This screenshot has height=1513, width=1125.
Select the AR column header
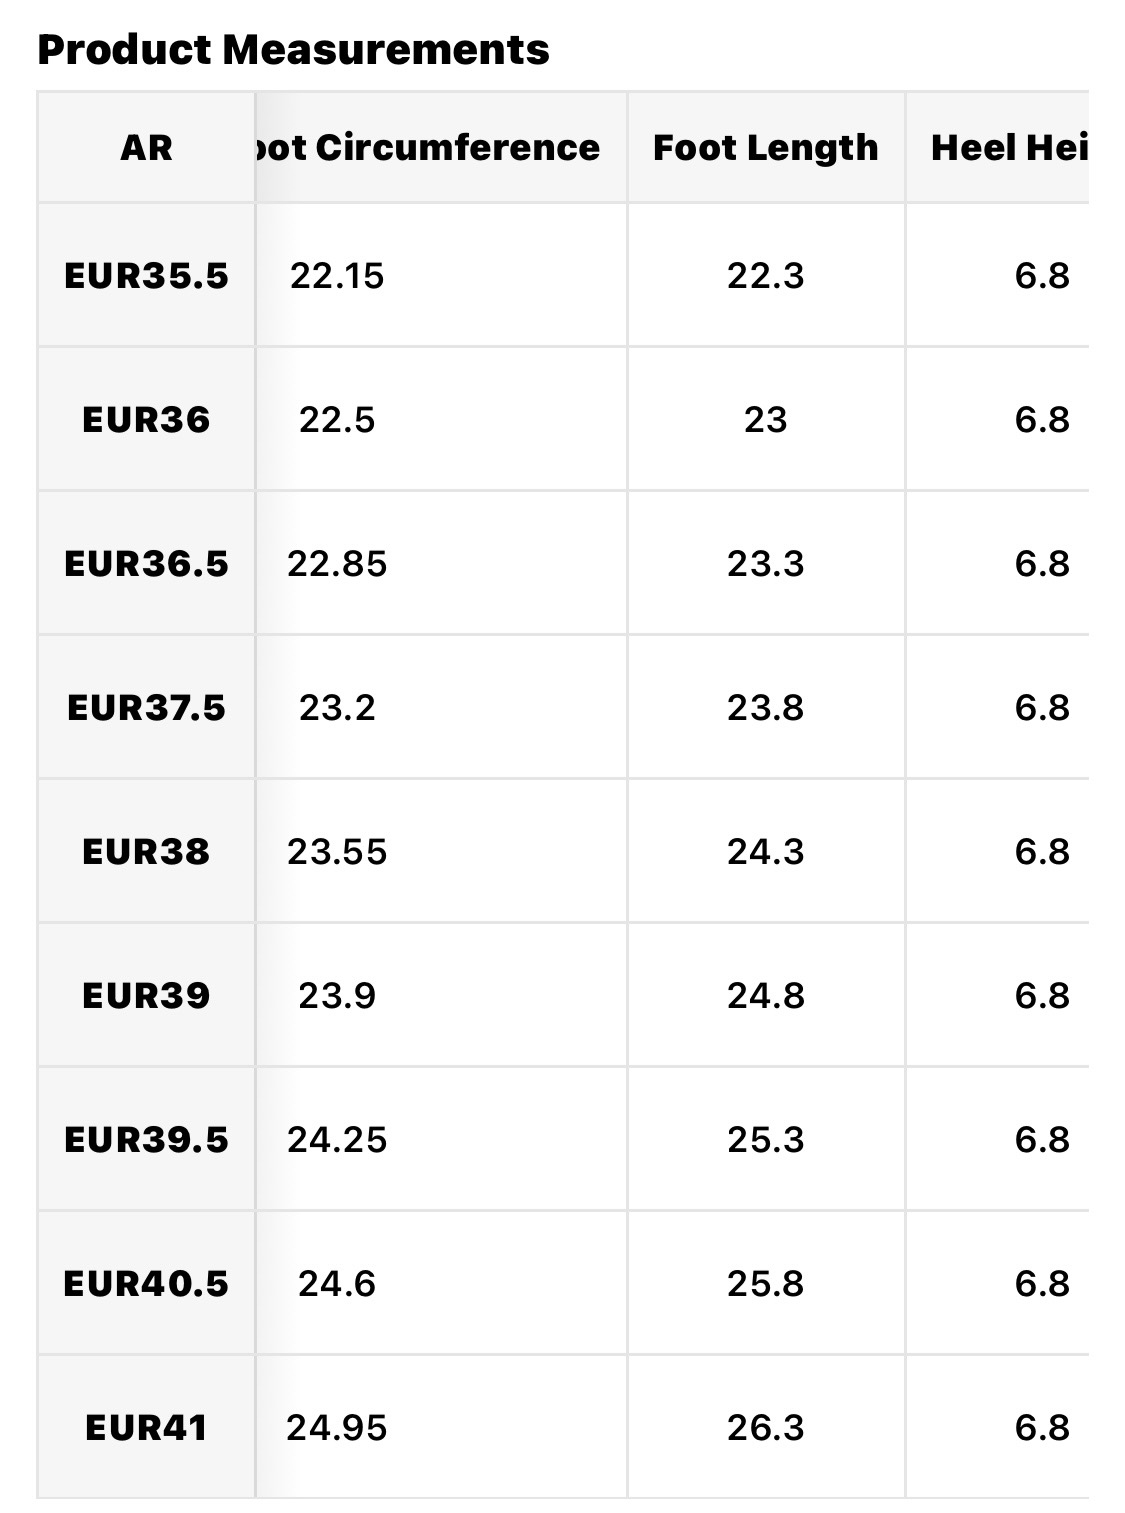pyautogui.click(x=146, y=148)
